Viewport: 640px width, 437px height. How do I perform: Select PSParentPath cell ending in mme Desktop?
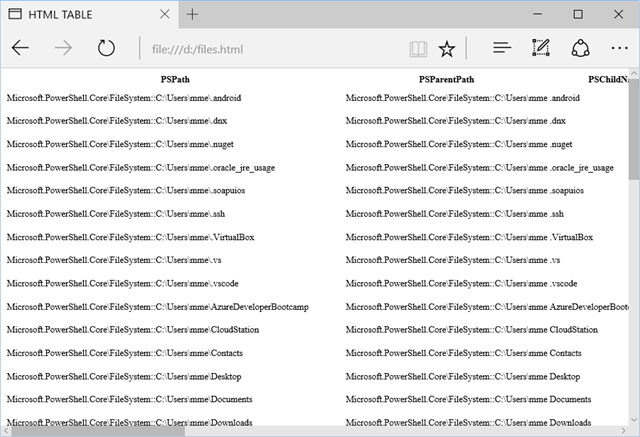462,377
